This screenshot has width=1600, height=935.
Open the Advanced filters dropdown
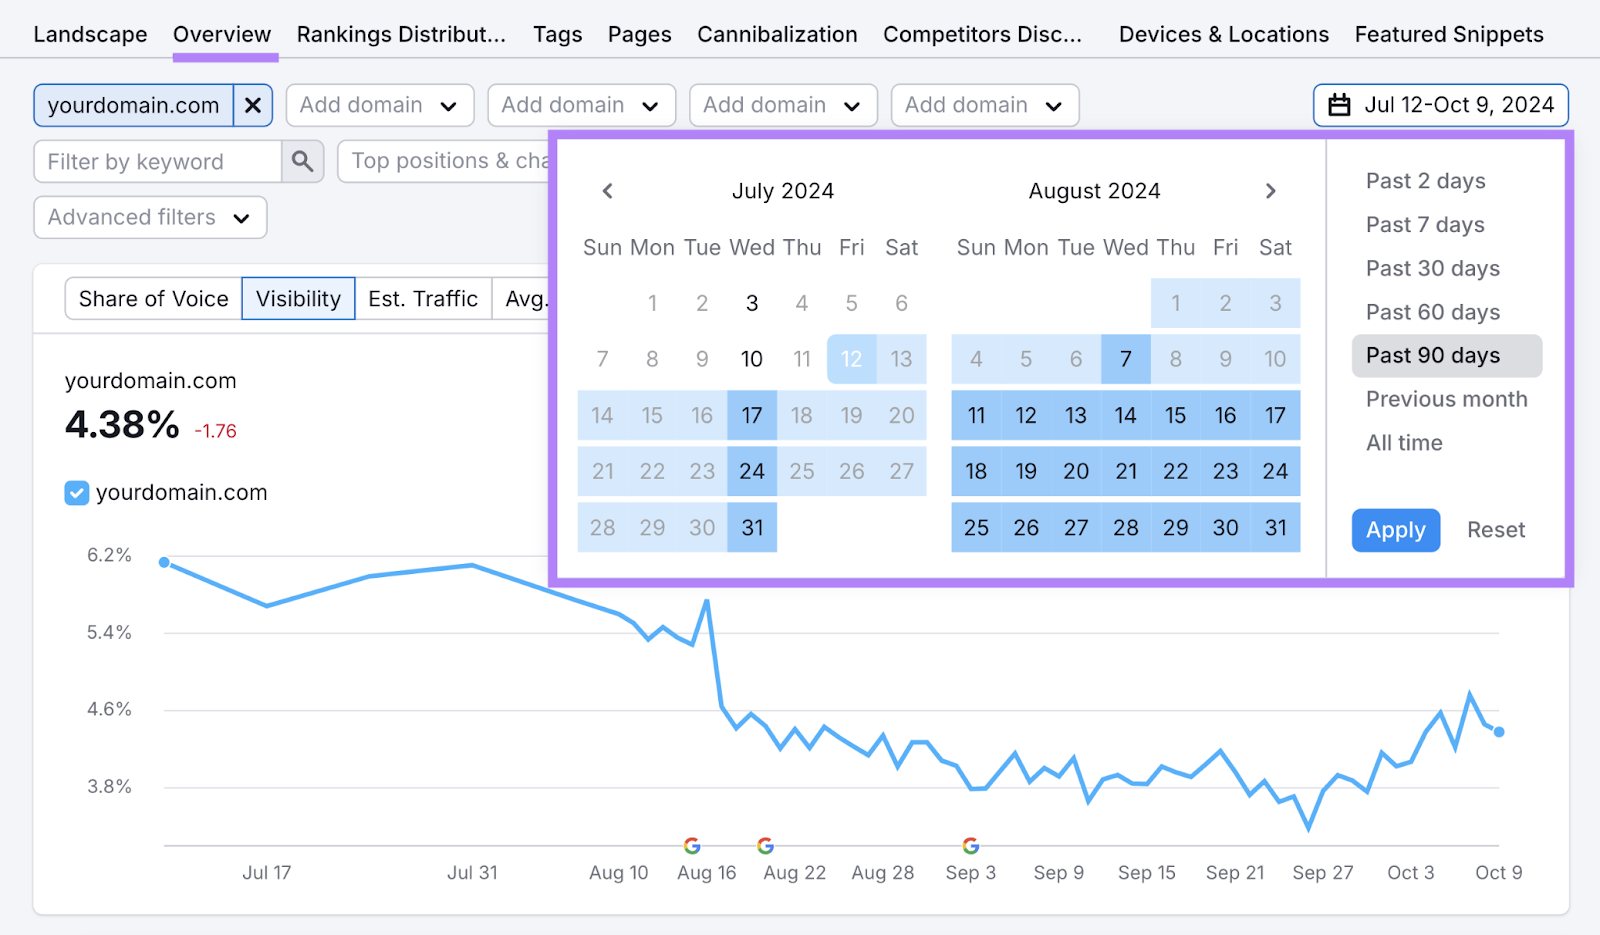(x=149, y=217)
